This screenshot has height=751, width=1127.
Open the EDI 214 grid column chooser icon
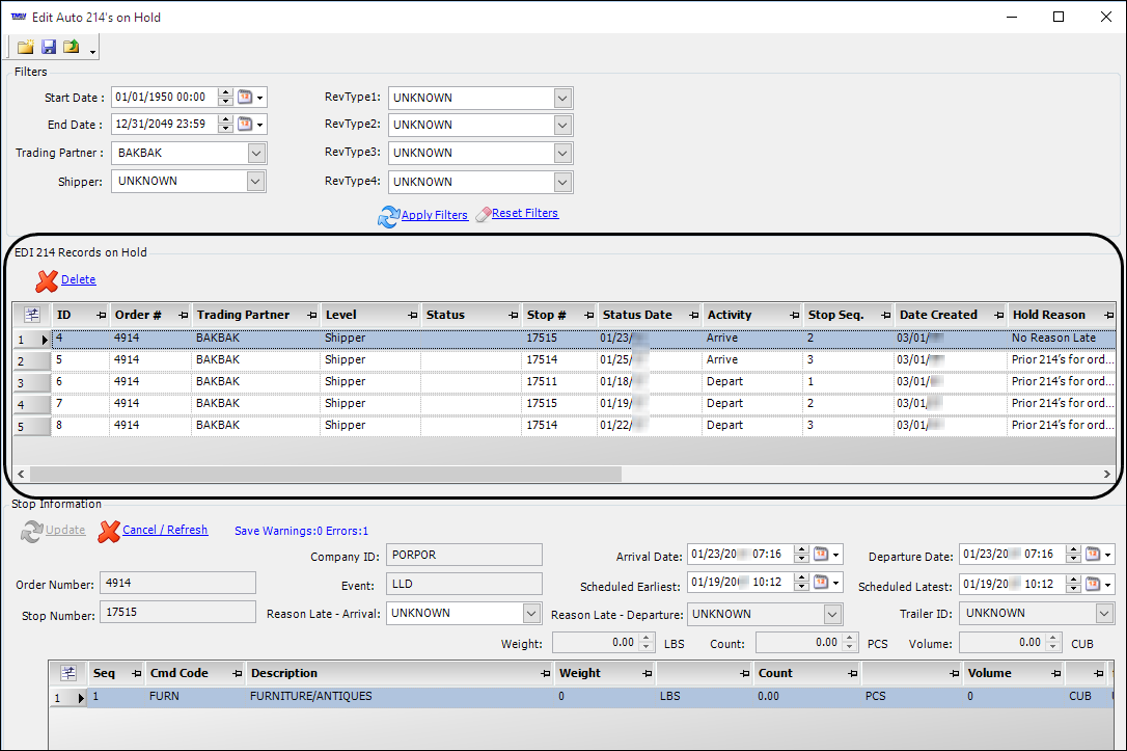(31, 315)
